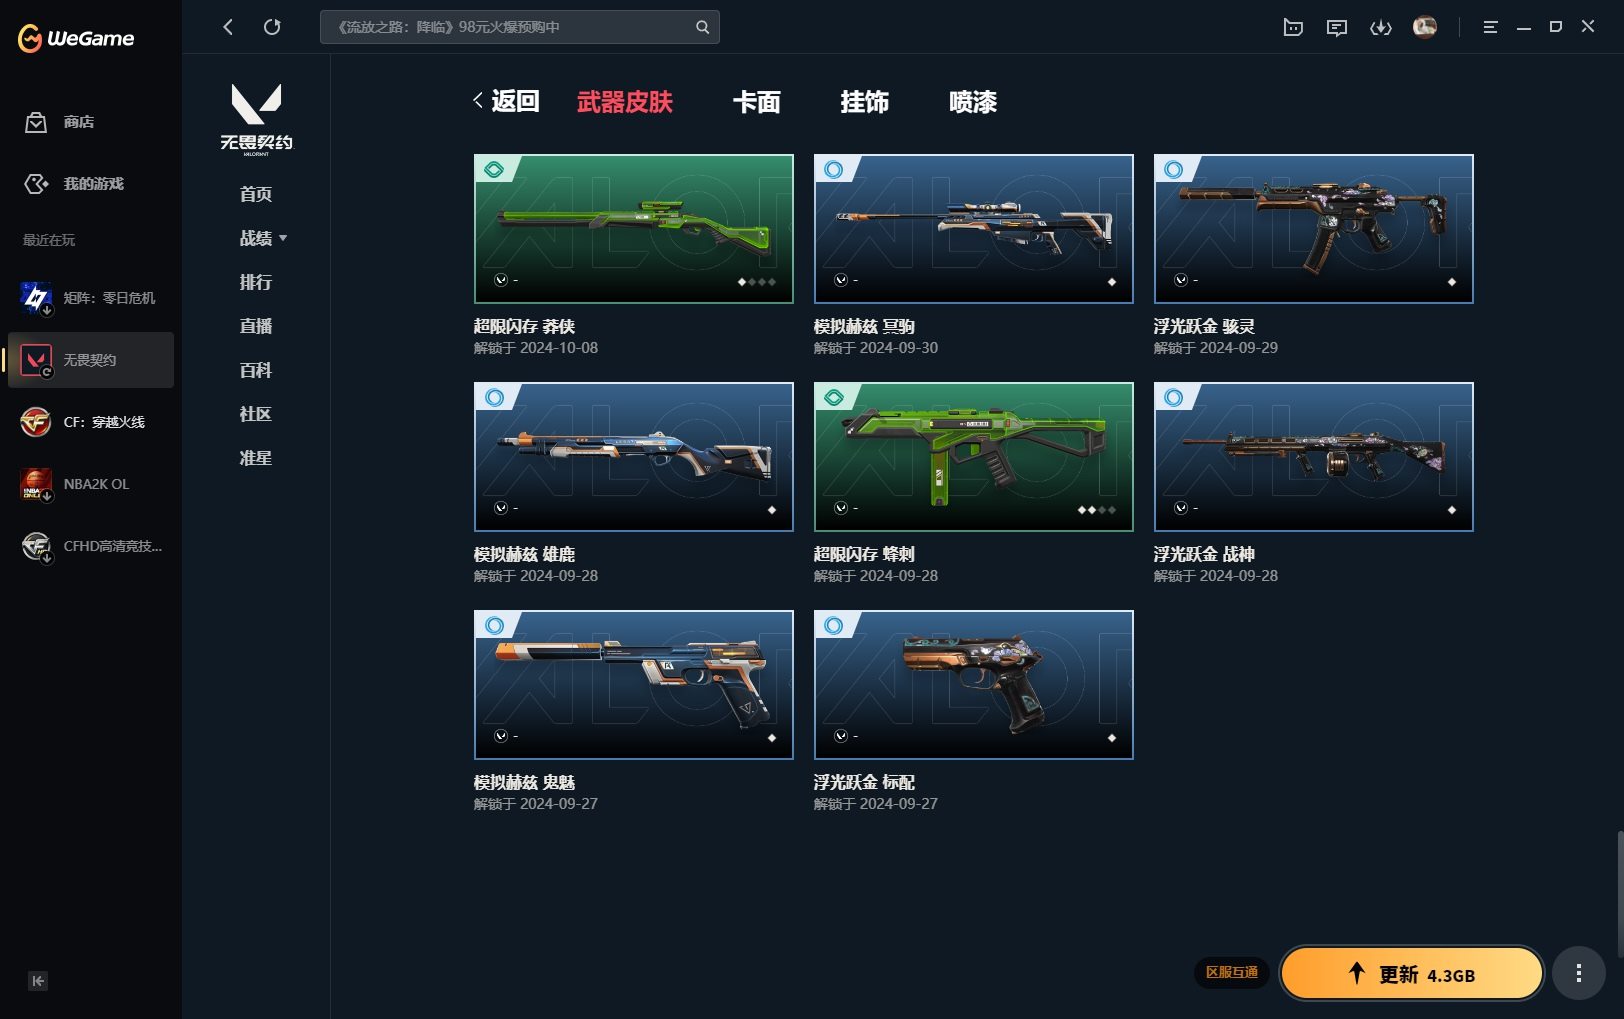Switch to the 武器皮肤 tab
Image resolution: width=1624 pixels, height=1019 pixels.
625,102
